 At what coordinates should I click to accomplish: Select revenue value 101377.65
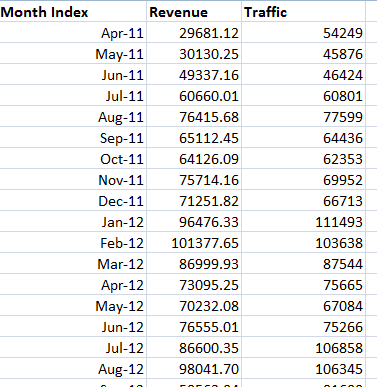tap(194, 243)
